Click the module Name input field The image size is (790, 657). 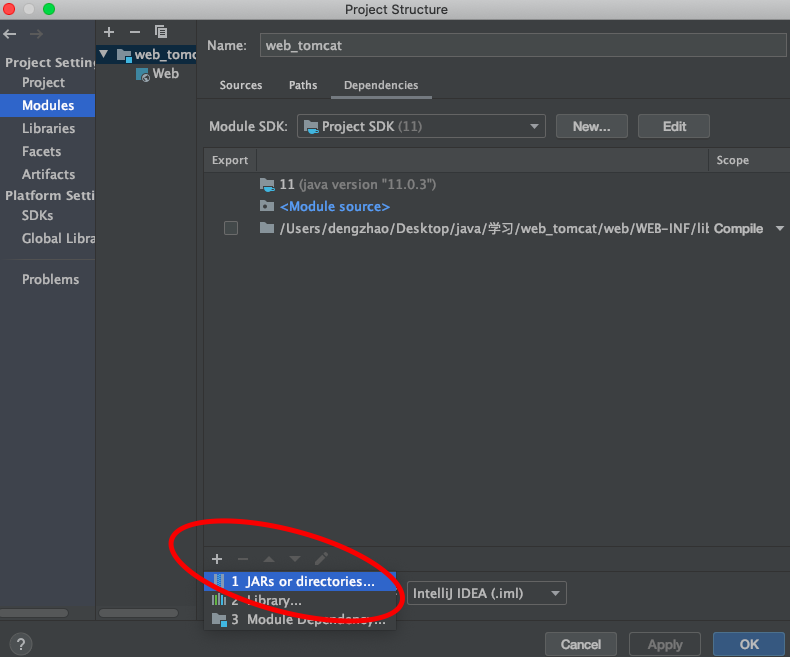click(522, 45)
